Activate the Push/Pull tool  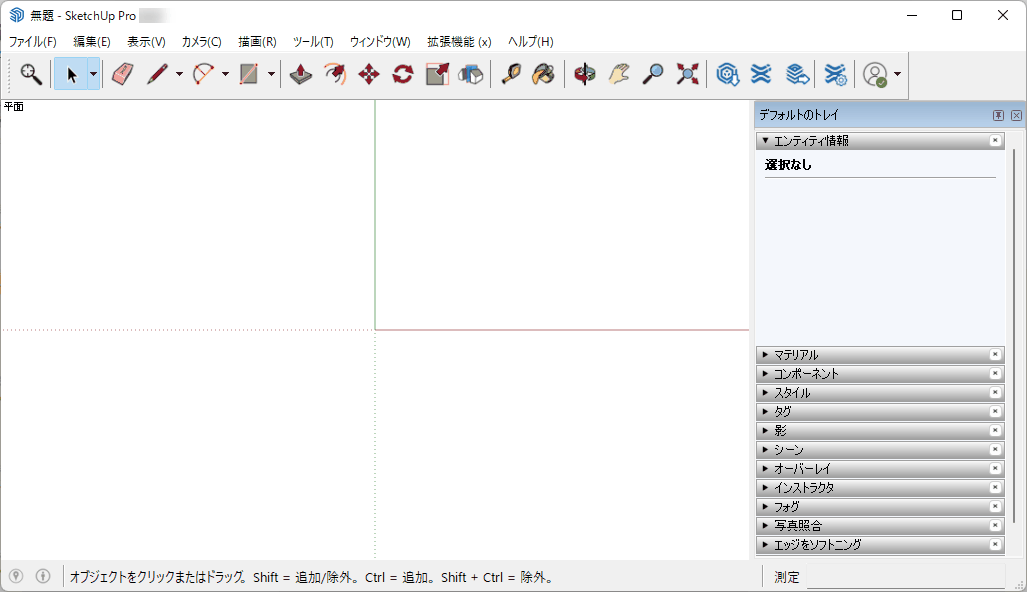301,74
